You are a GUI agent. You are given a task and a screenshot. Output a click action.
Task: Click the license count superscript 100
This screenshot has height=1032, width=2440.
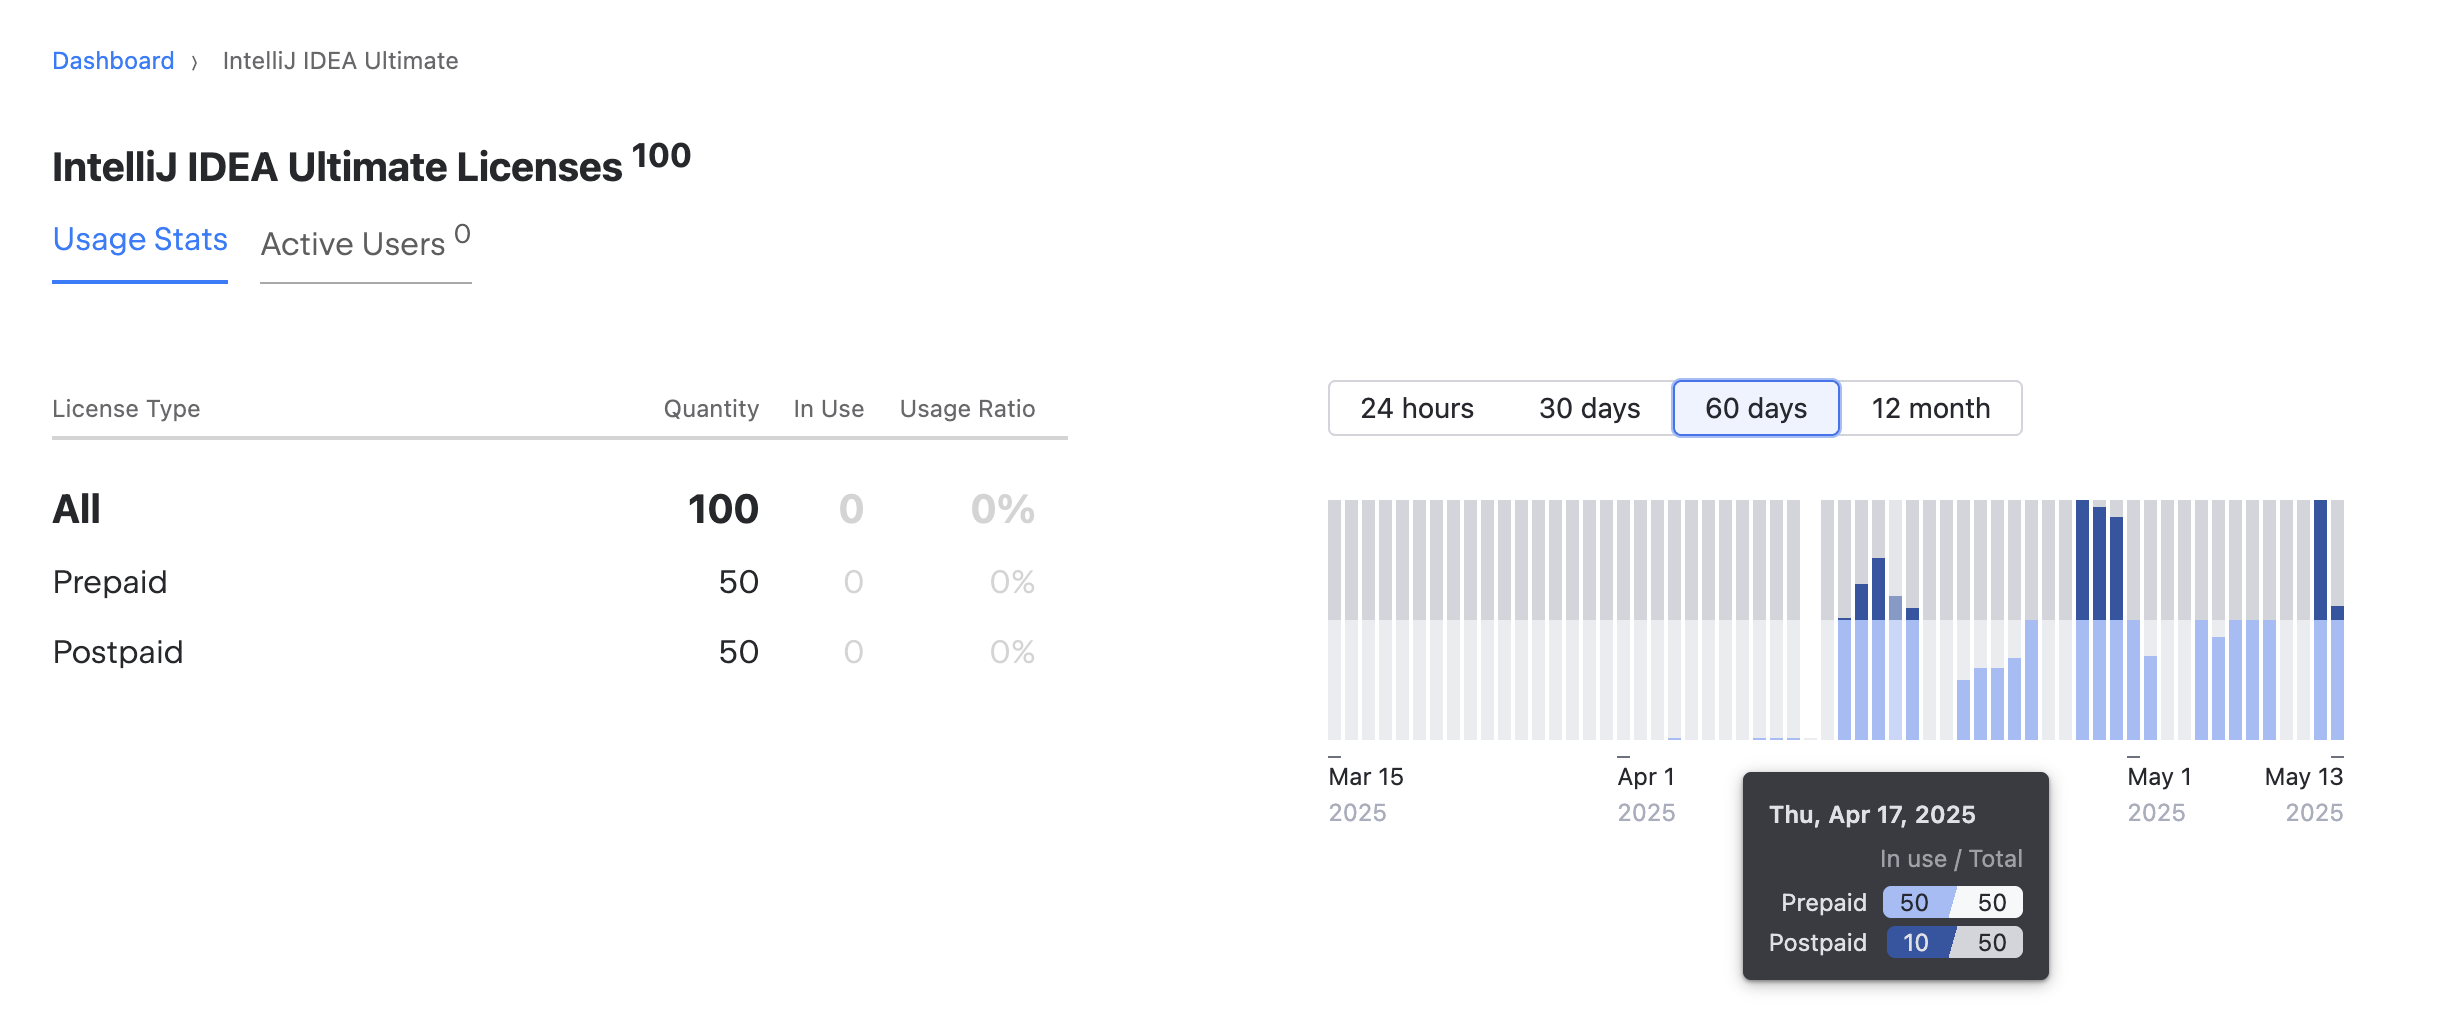pyautogui.click(x=661, y=155)
